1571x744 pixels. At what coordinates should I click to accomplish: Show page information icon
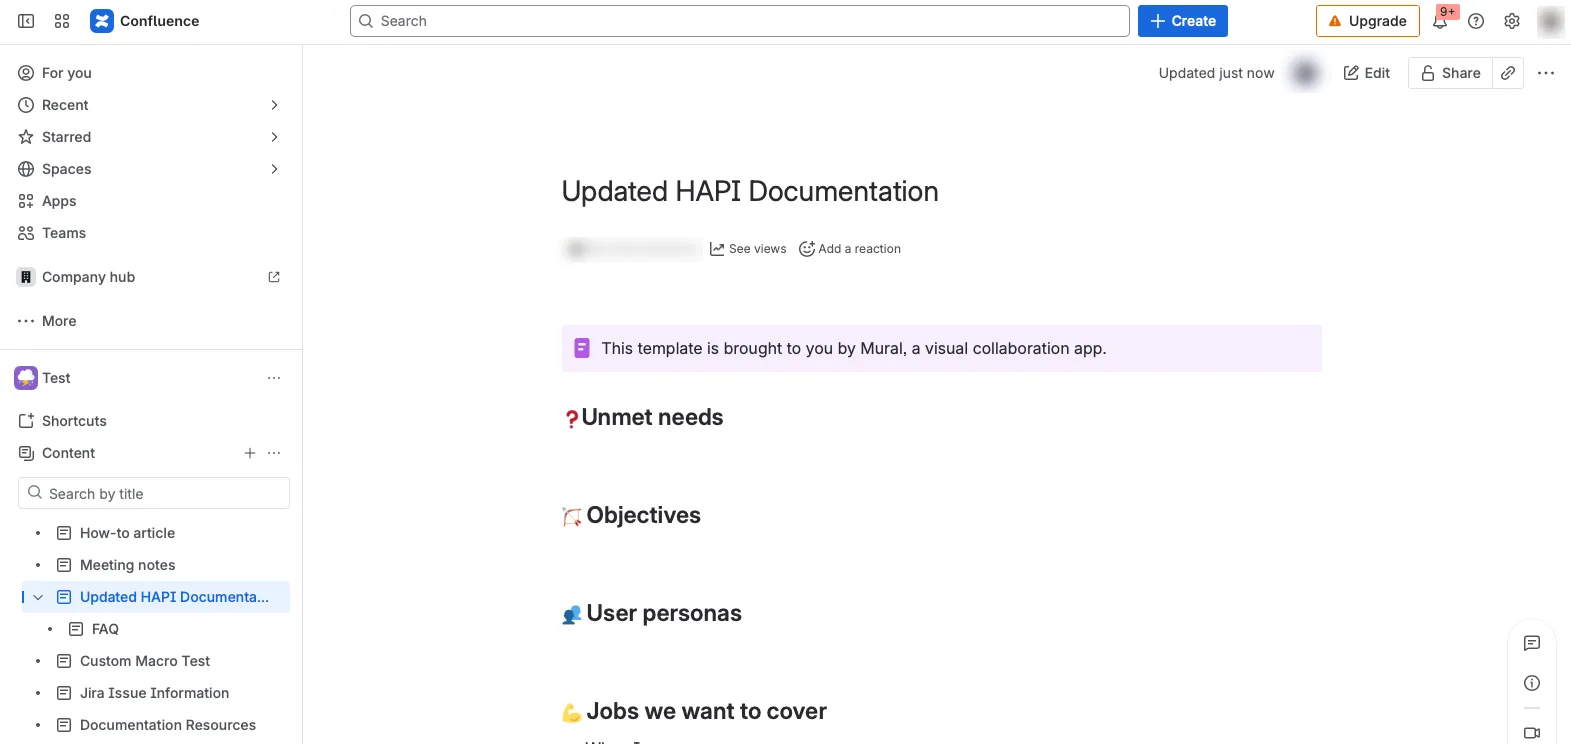pyautogui.click(x=1532, y=683)
